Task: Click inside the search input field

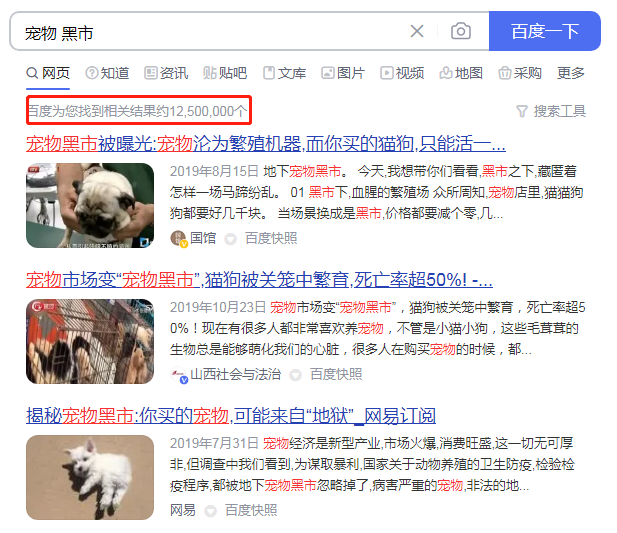Action: pos(209,31)
